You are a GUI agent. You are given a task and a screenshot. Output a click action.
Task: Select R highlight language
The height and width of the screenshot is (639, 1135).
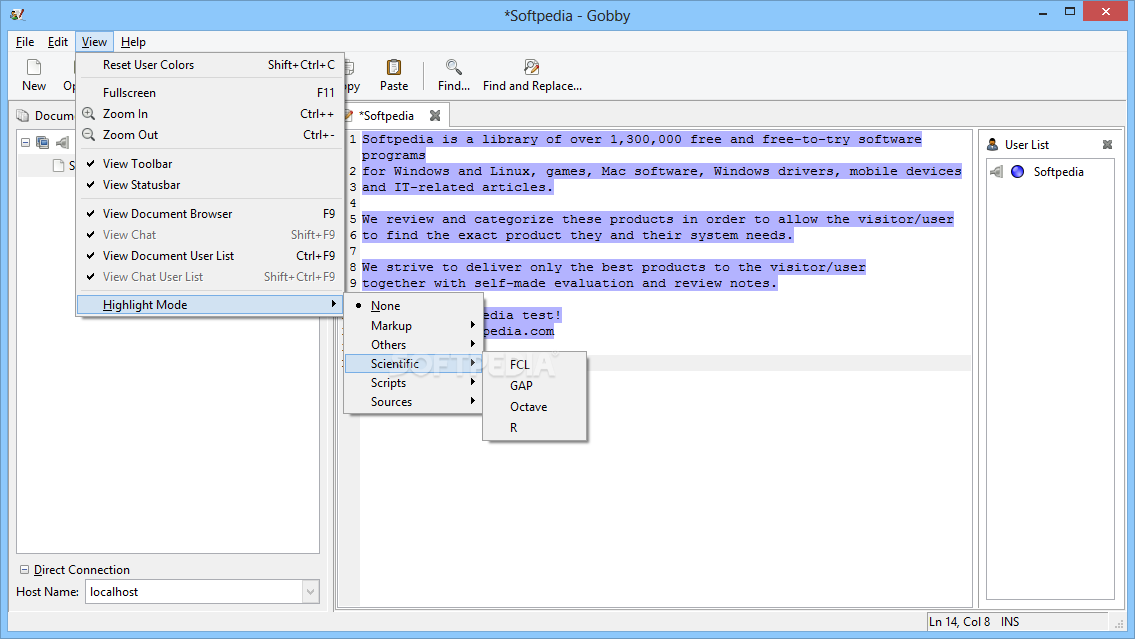[534, 428]
